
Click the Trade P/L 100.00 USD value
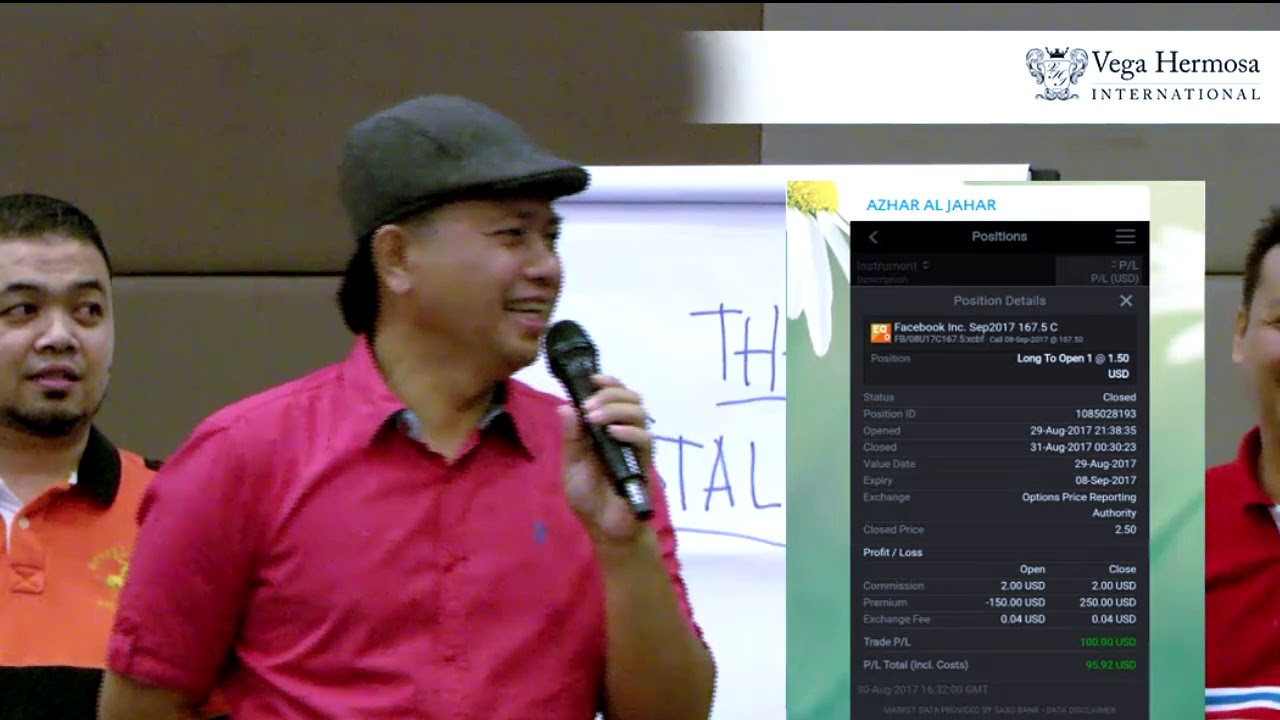[x=1107, y=642]
